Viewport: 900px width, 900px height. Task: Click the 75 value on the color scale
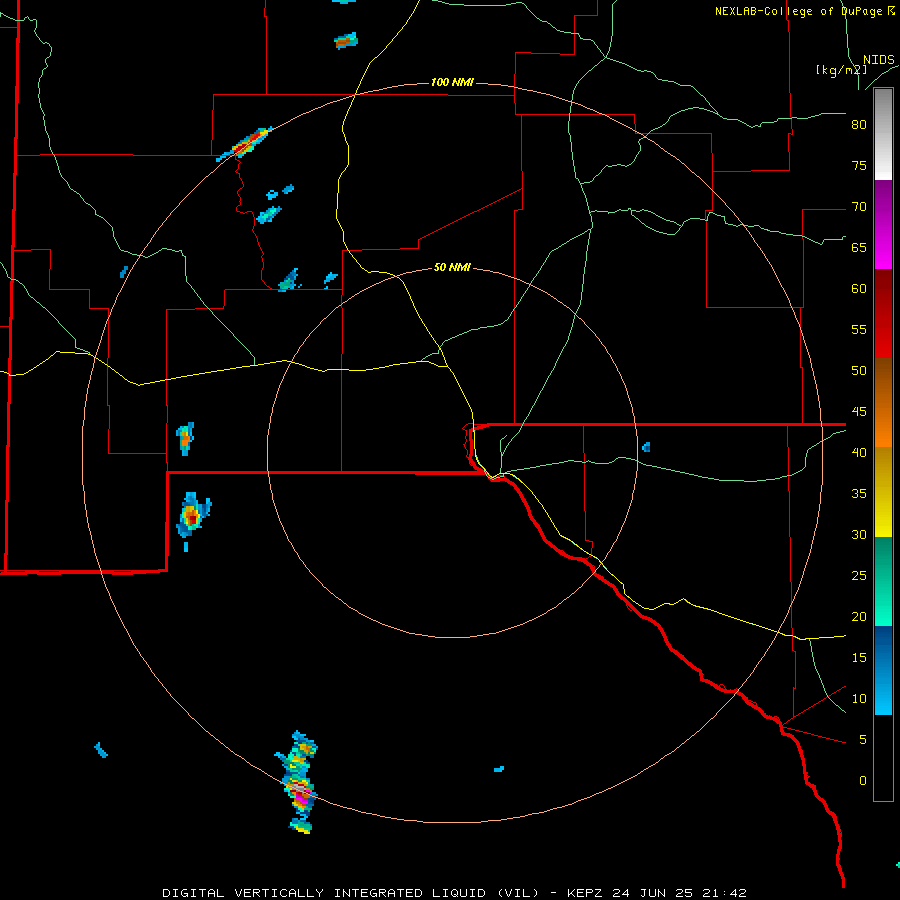(x=859, y=165)
